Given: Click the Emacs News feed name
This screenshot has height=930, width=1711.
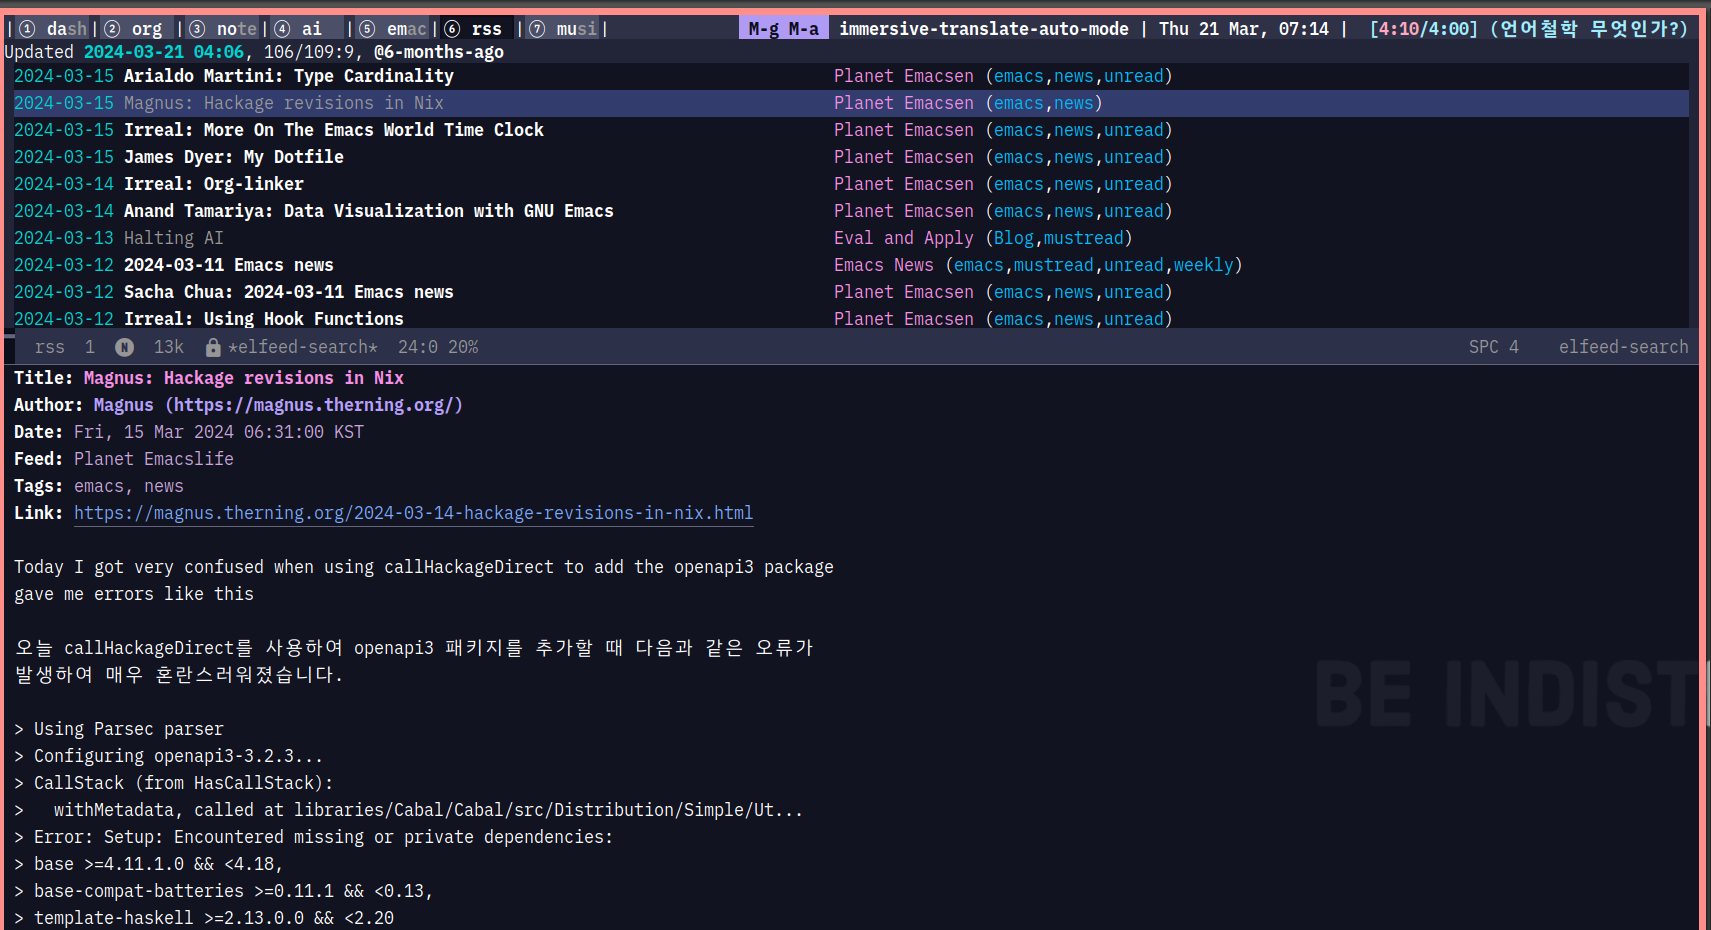Looking at the screenshot, I should click(x=884, y=265).
